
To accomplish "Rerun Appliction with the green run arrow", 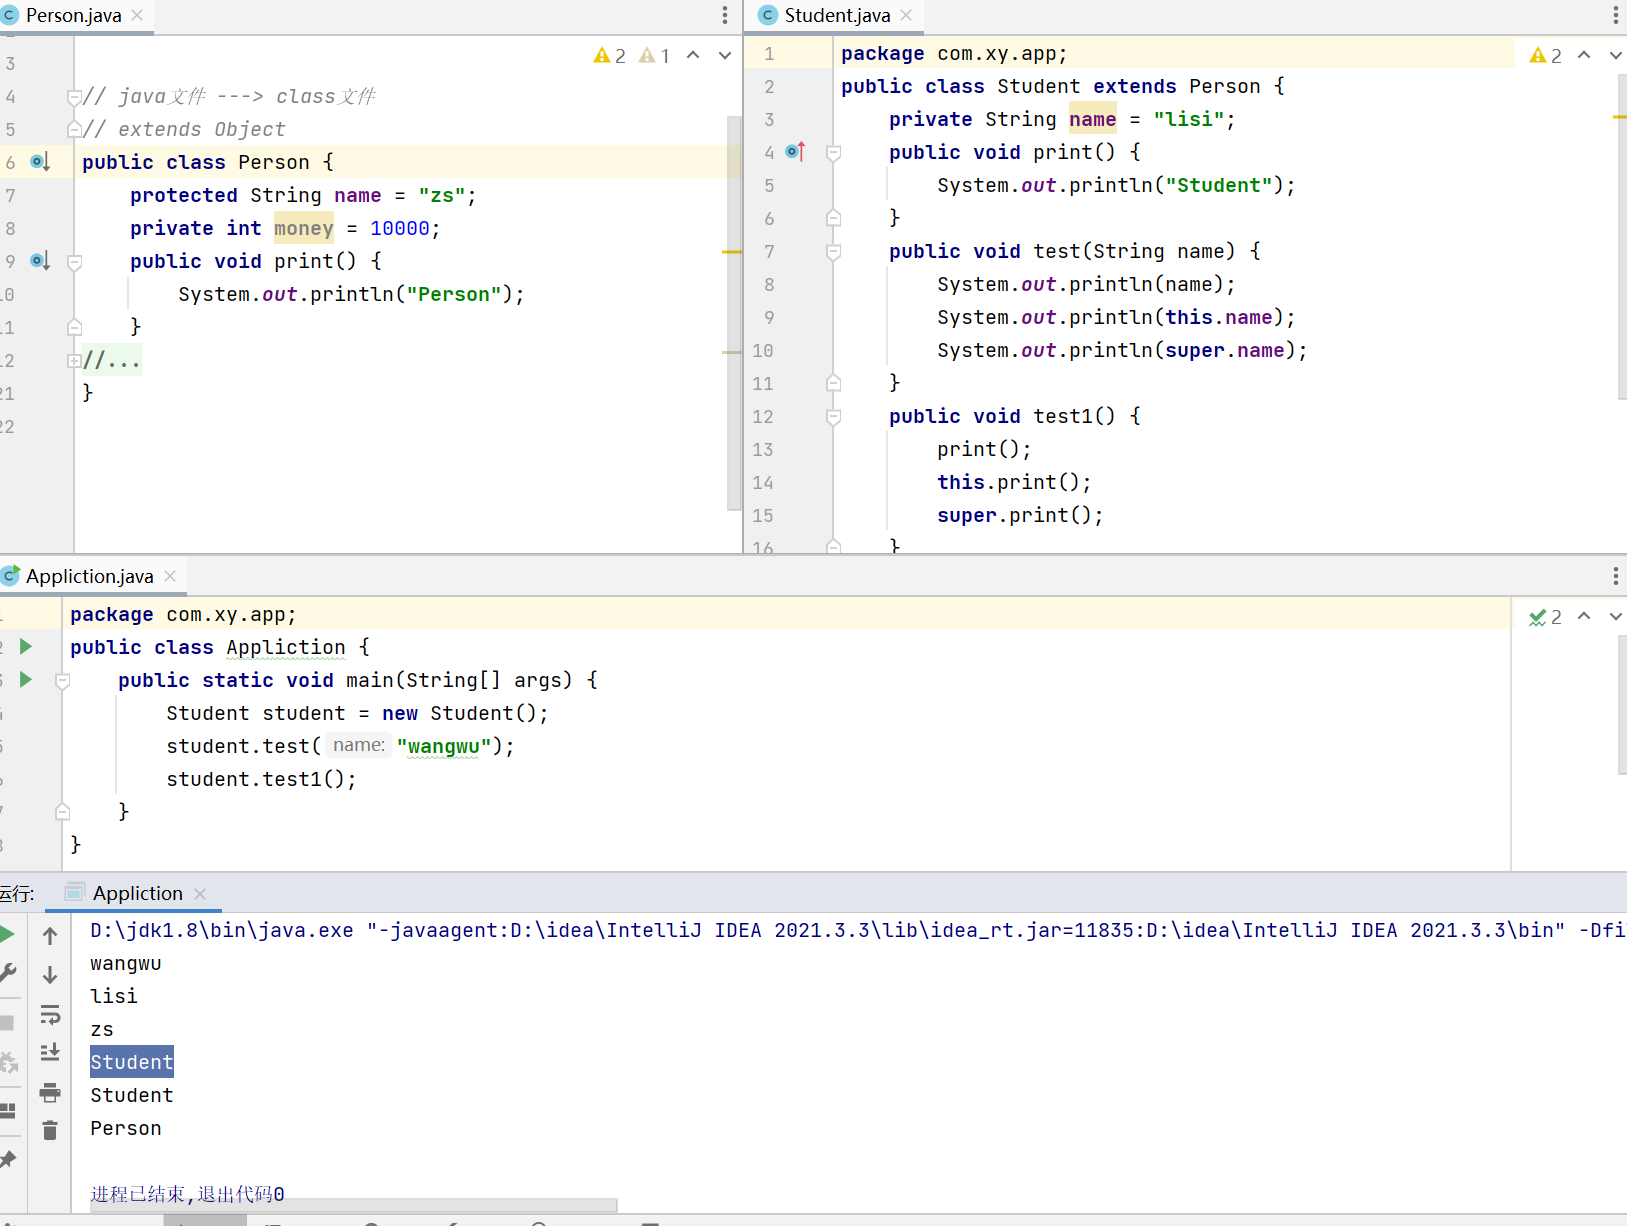I will point(6,934).
